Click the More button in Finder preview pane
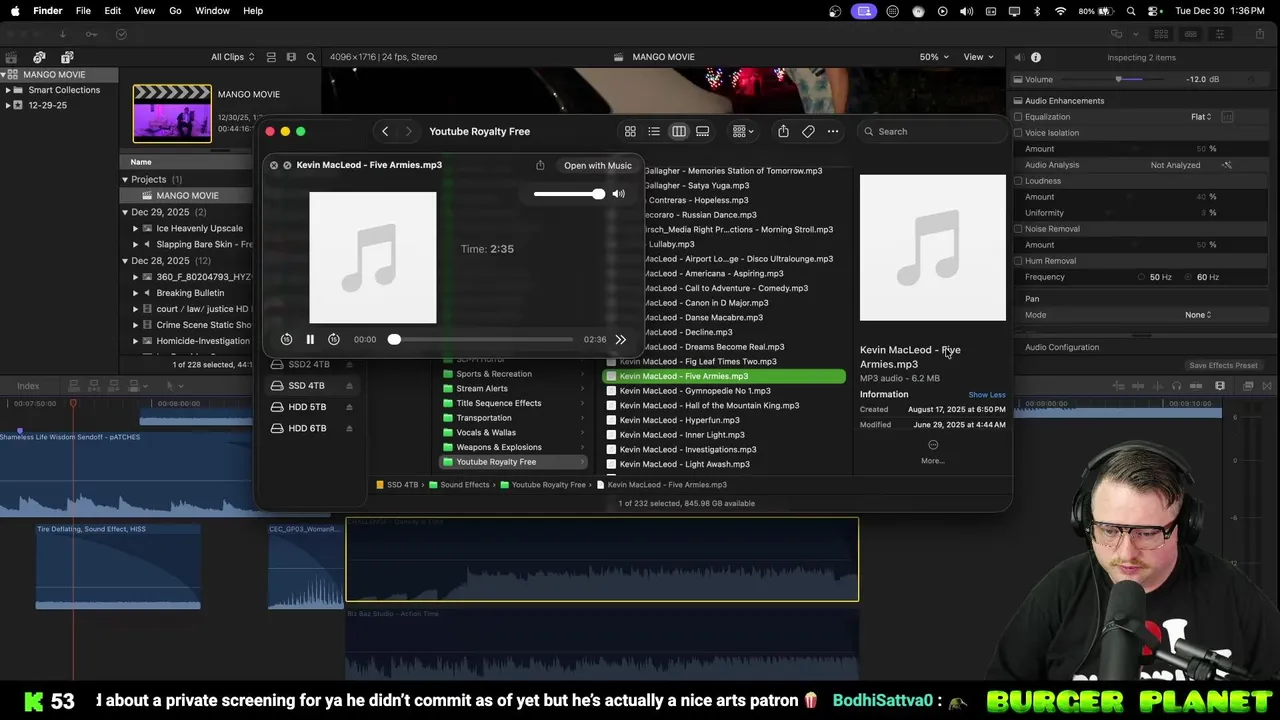 click(x=933, y=451)
